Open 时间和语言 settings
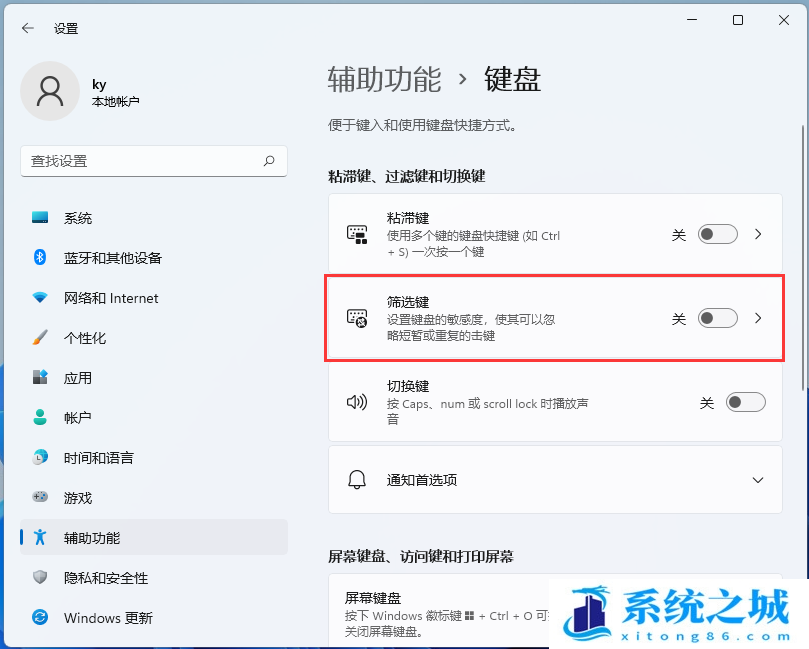809x649 pixels. click(x=154, y=458)
